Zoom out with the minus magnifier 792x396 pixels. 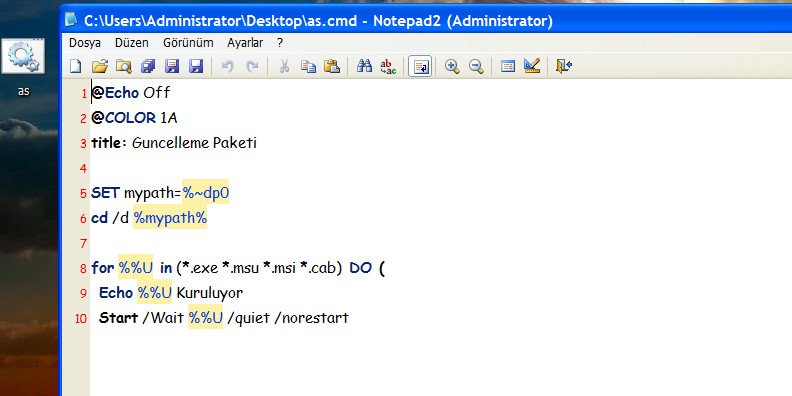click(x=476, y=66)
